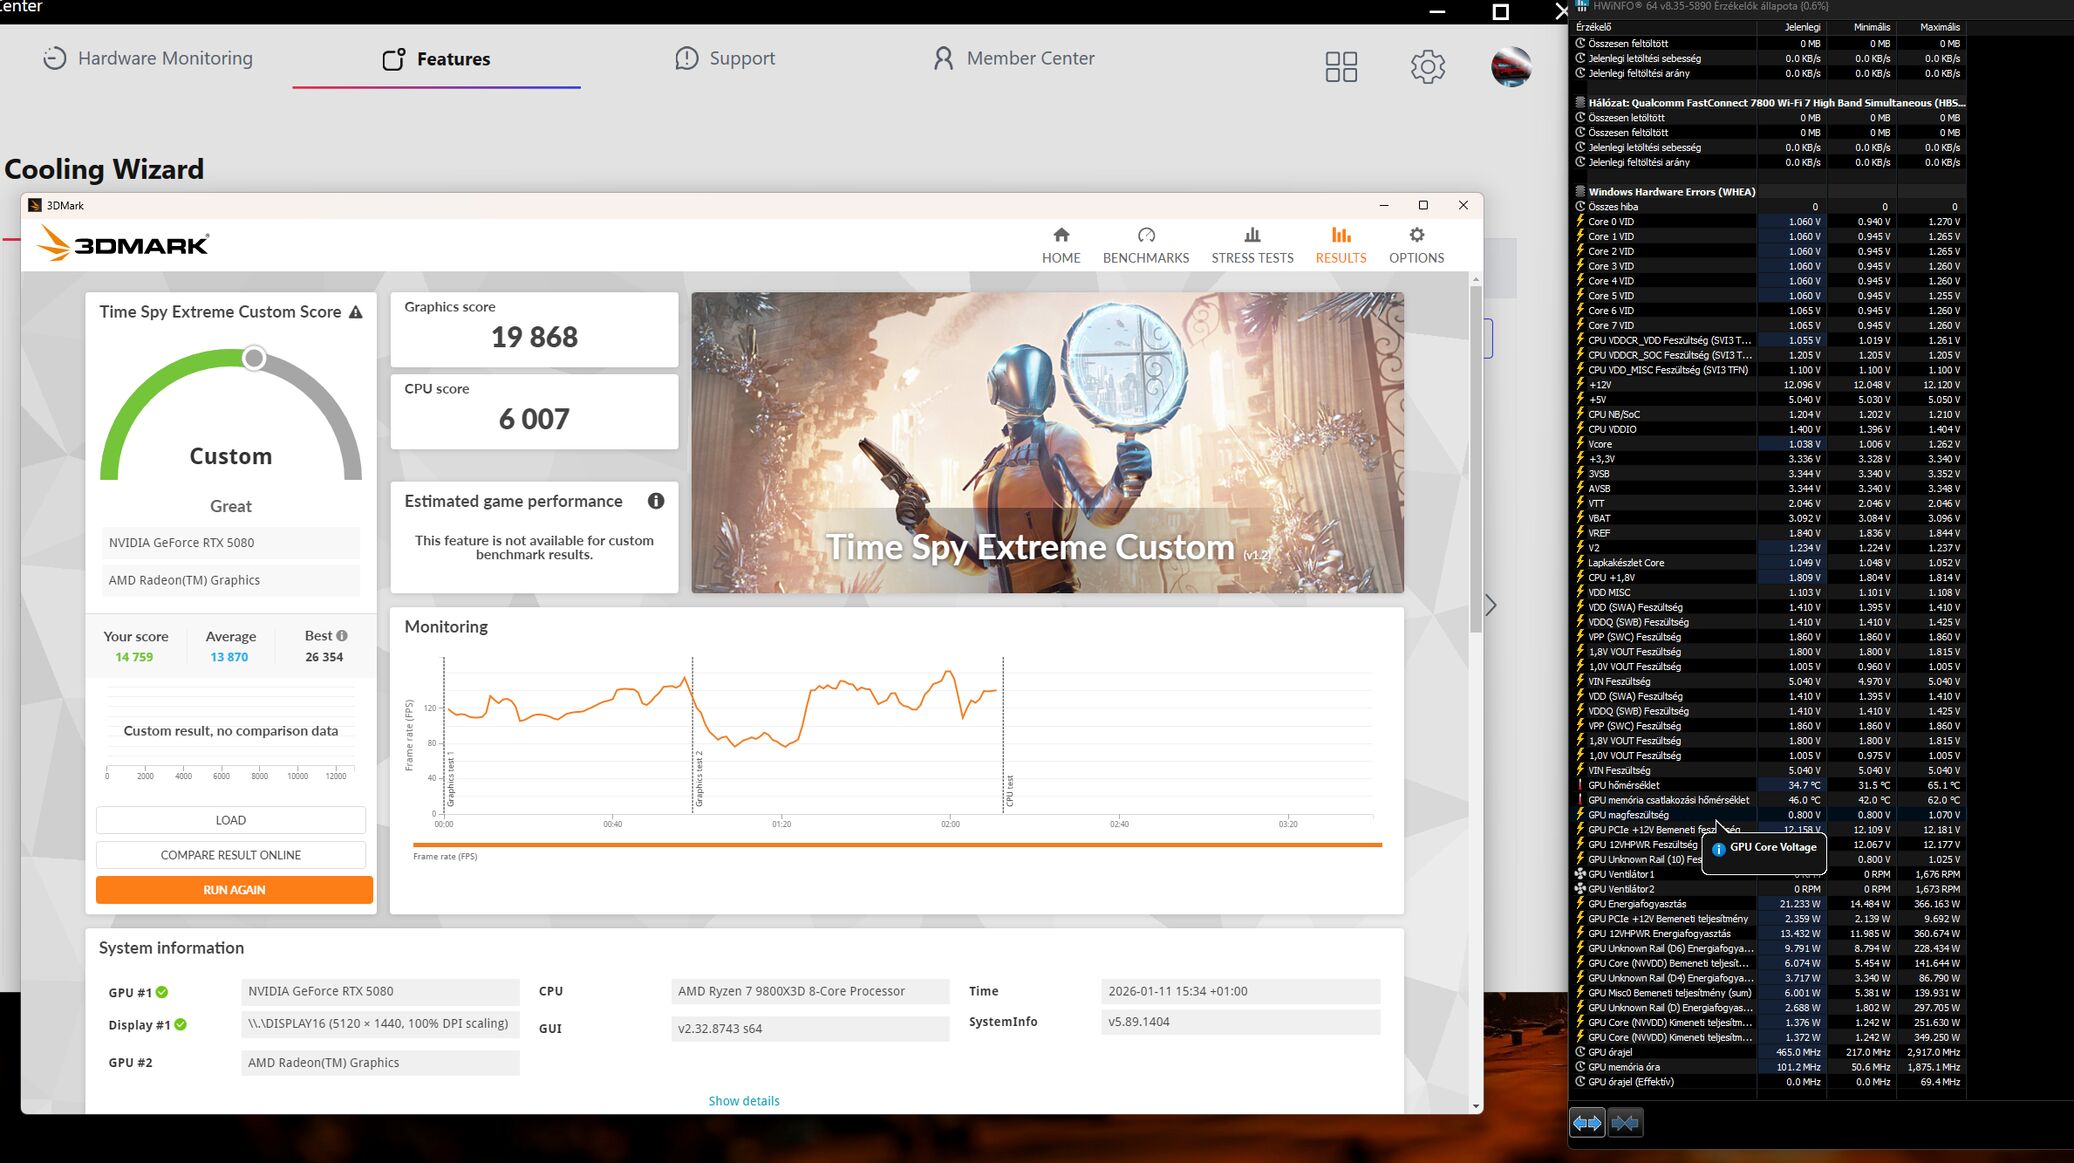The height and width of the screenshot is (1163, 2074).
Task: Expand system info with Show details
Action: pos(743,1101)
